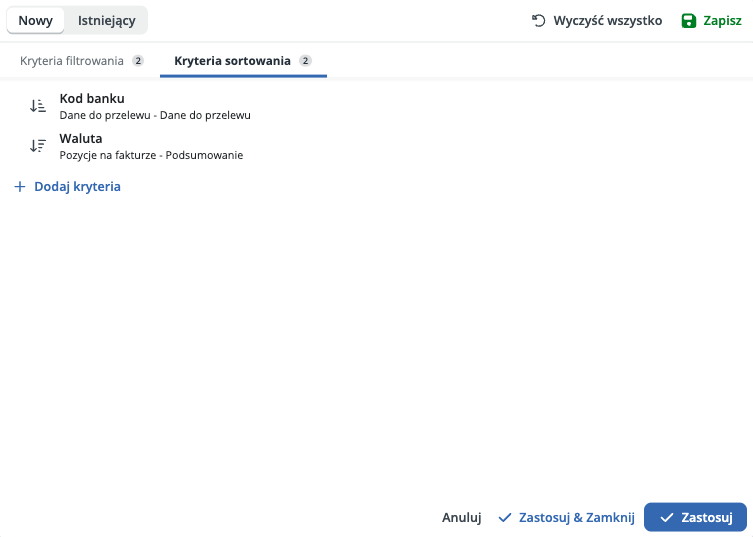Viewport: 753px width, 537px height.
Task: Click the Zapisz button text
Action: tap(722, 21)
